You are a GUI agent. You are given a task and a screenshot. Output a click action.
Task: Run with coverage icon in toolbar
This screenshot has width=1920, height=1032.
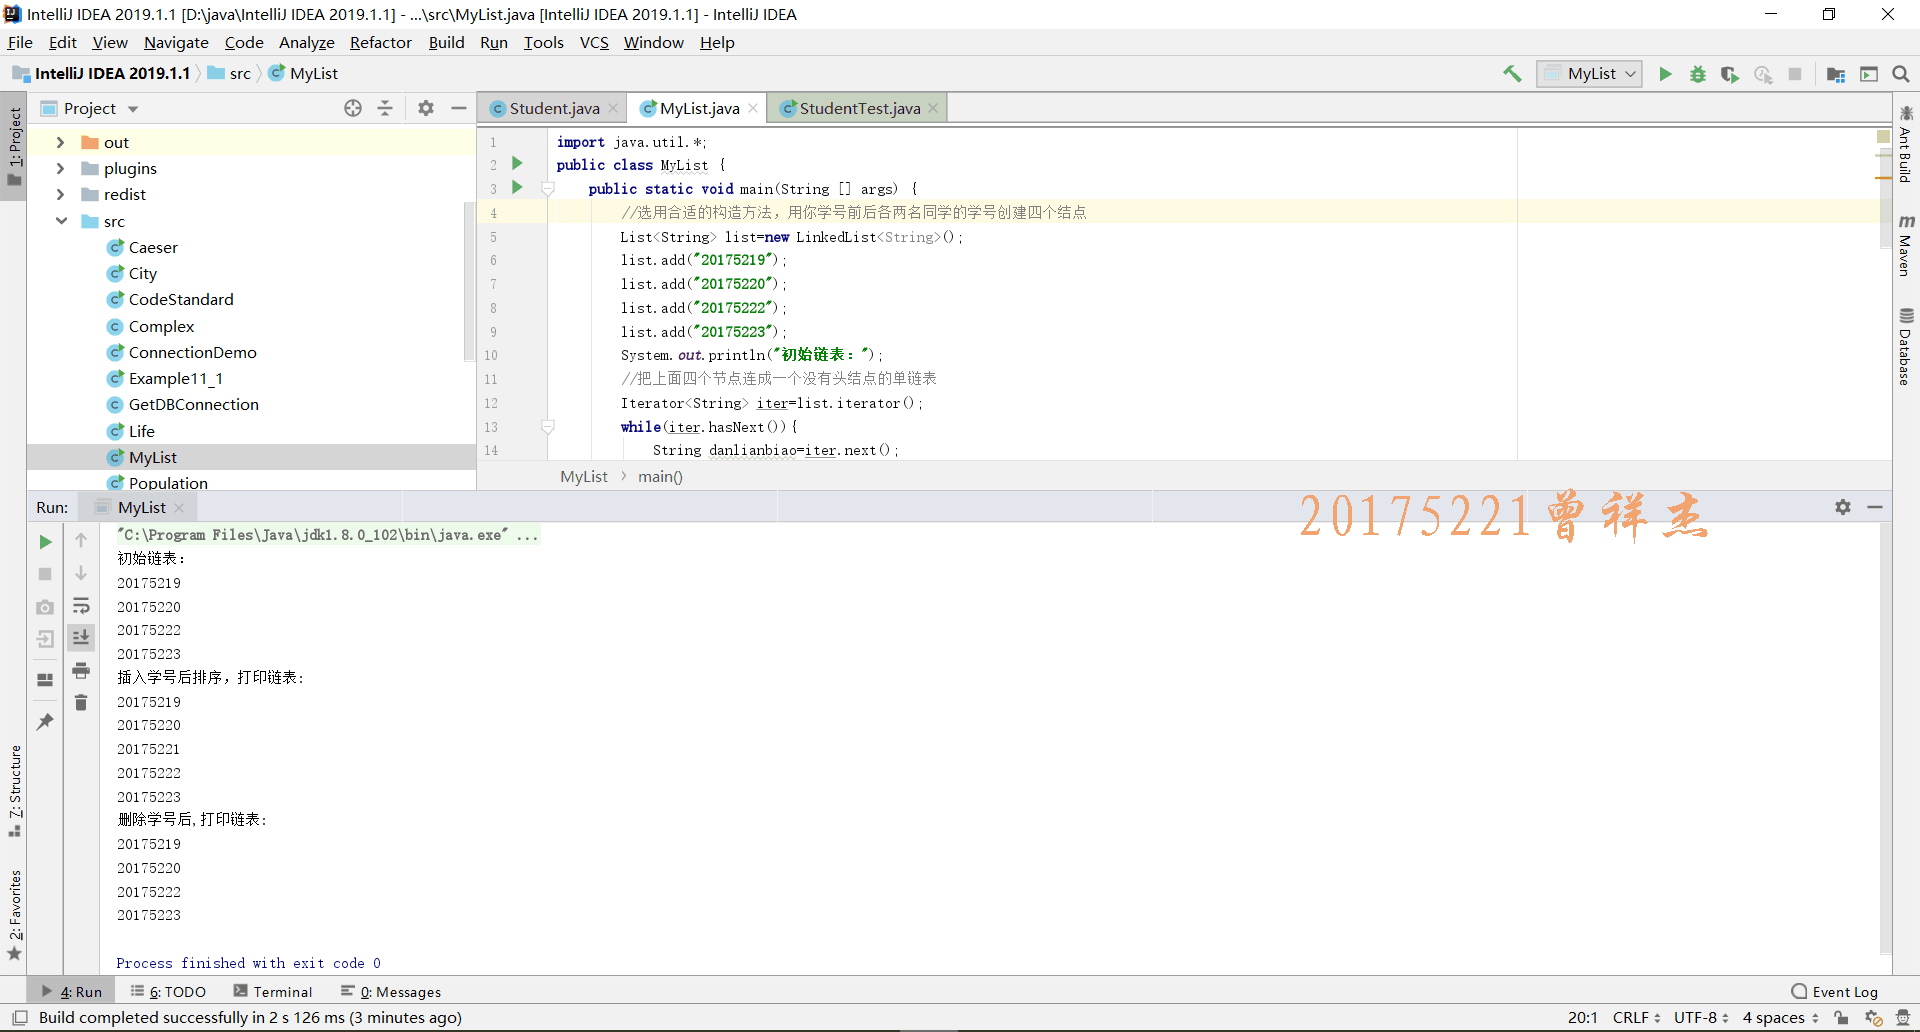coord(1730,74)
